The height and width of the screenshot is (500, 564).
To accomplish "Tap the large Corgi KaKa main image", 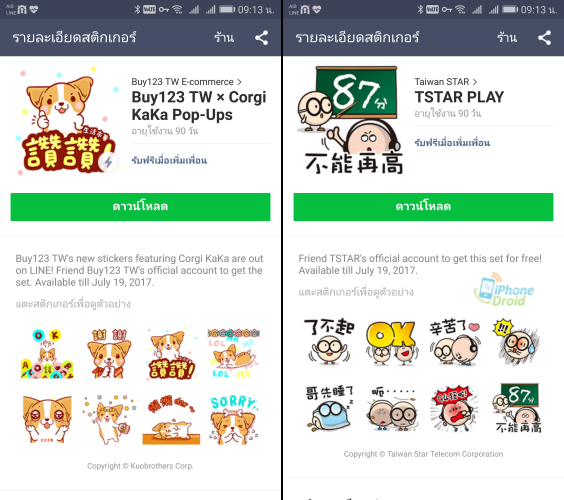I will pyautogui.click(x=67, y=121).
